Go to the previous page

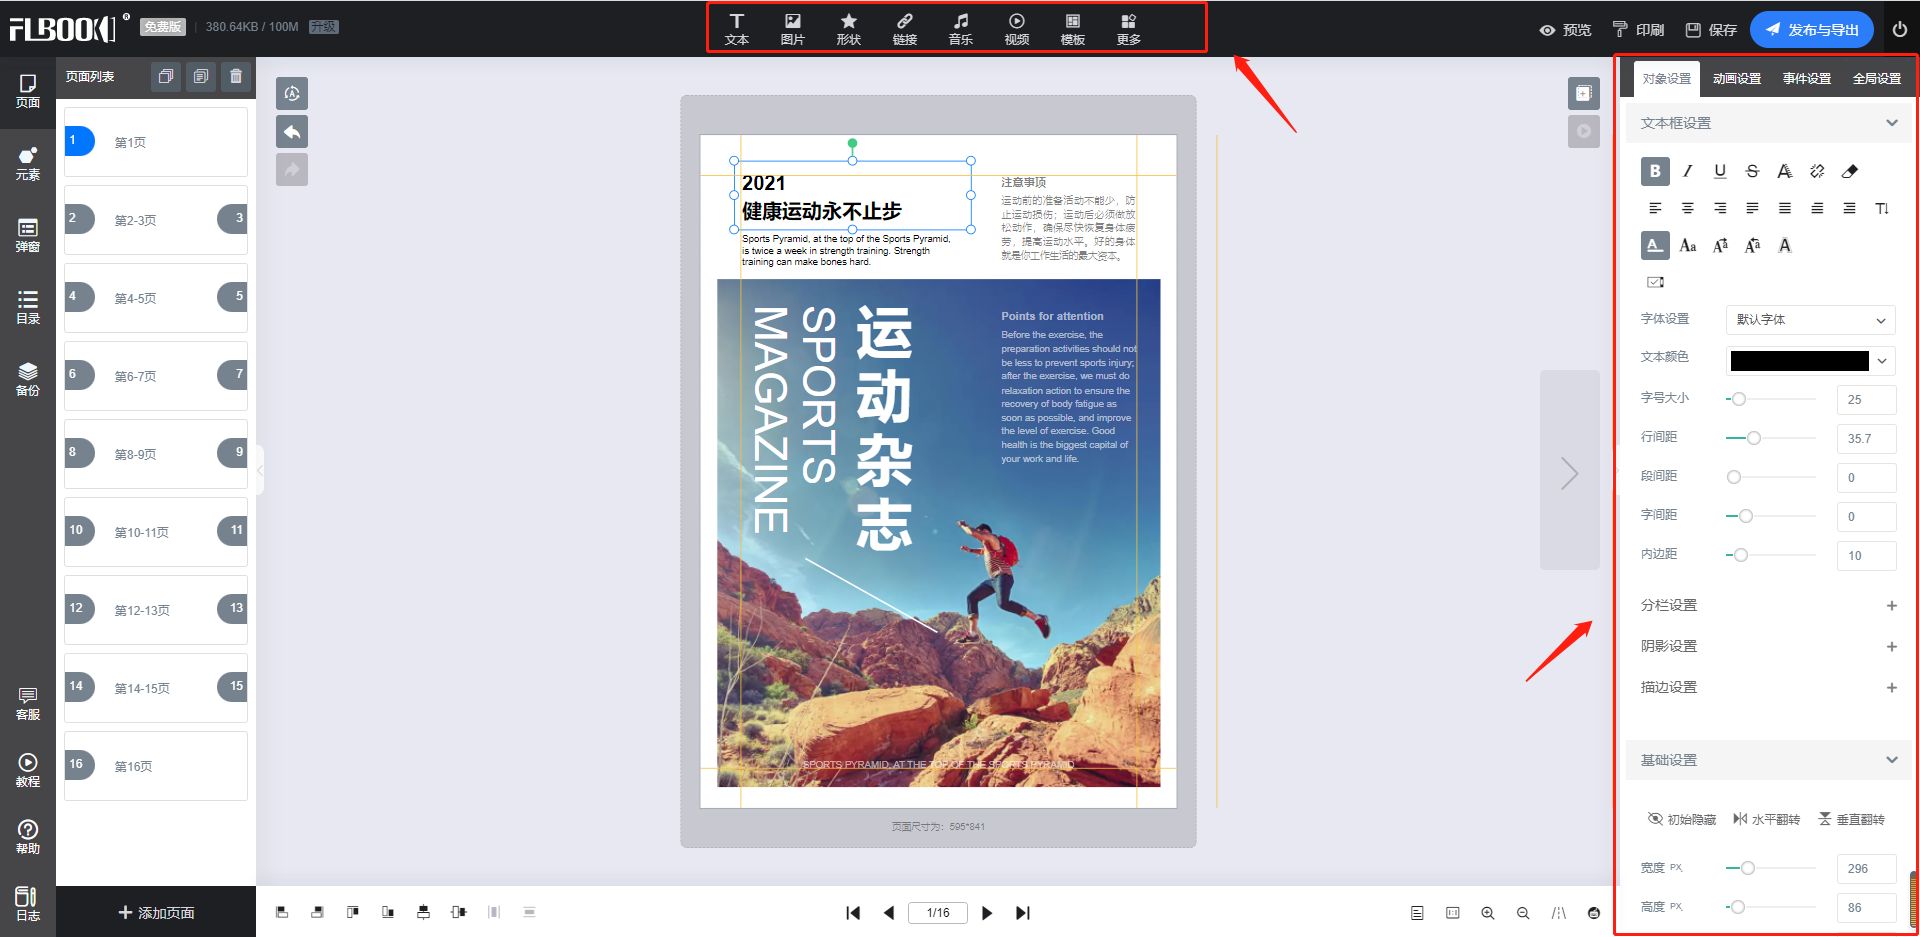point(889,913)
